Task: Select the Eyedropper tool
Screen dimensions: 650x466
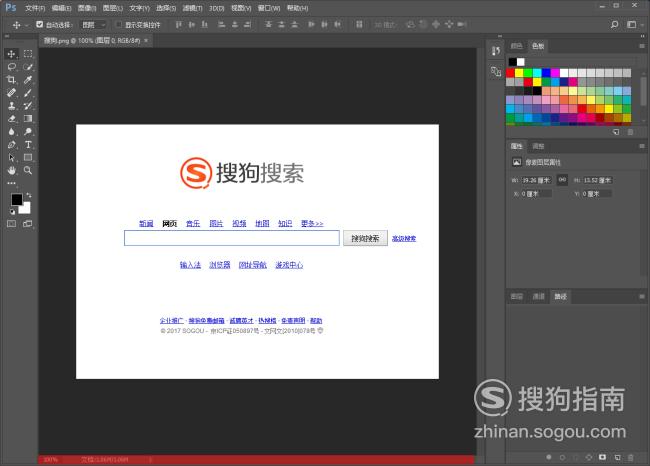Action: 28,80
